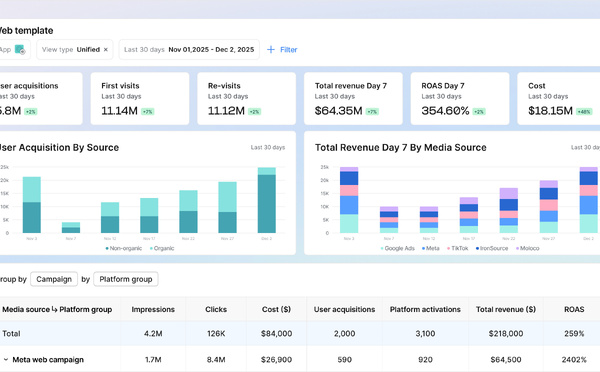Click the app icon in the App filter
This screenshot has width=600, height=372.
point(20,49)
